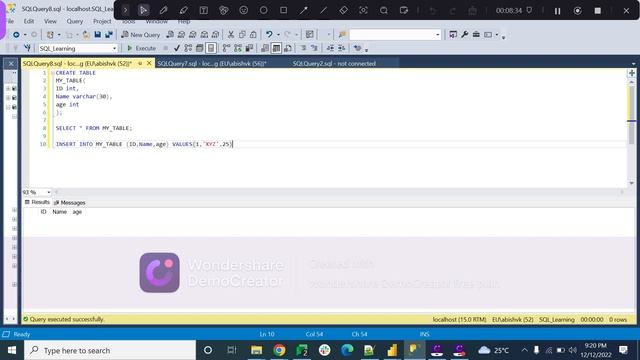Open Google Chrome from taskbar
This screenshot has width=640, height=360.
coord(279,350)
